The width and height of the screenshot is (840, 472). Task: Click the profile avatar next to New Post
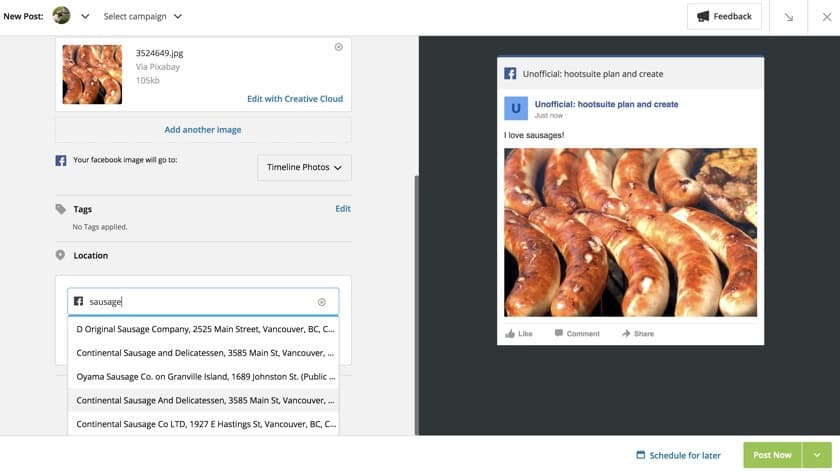pos(62,16)
